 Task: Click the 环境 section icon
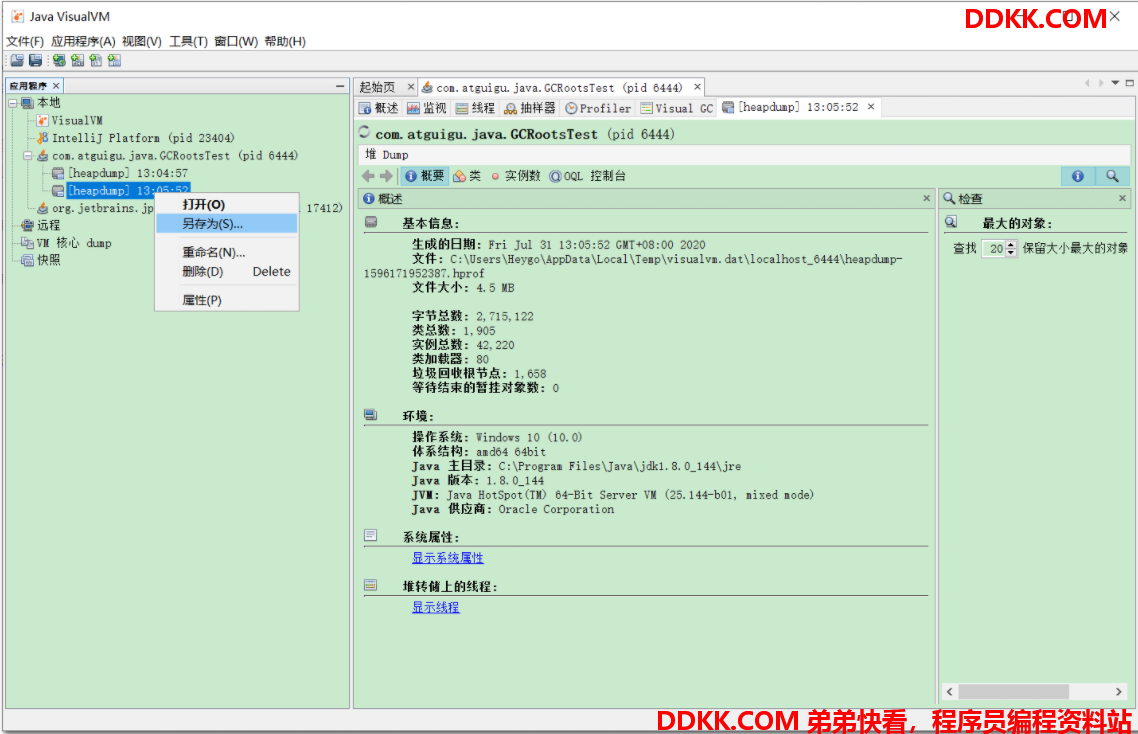pyautogui.click(x=371, y=415)
